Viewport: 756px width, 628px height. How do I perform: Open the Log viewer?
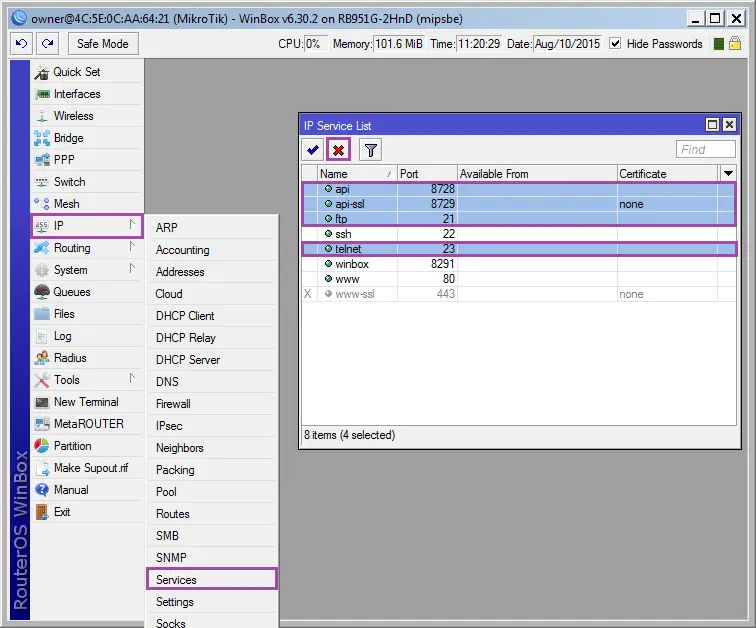(88, 336)
